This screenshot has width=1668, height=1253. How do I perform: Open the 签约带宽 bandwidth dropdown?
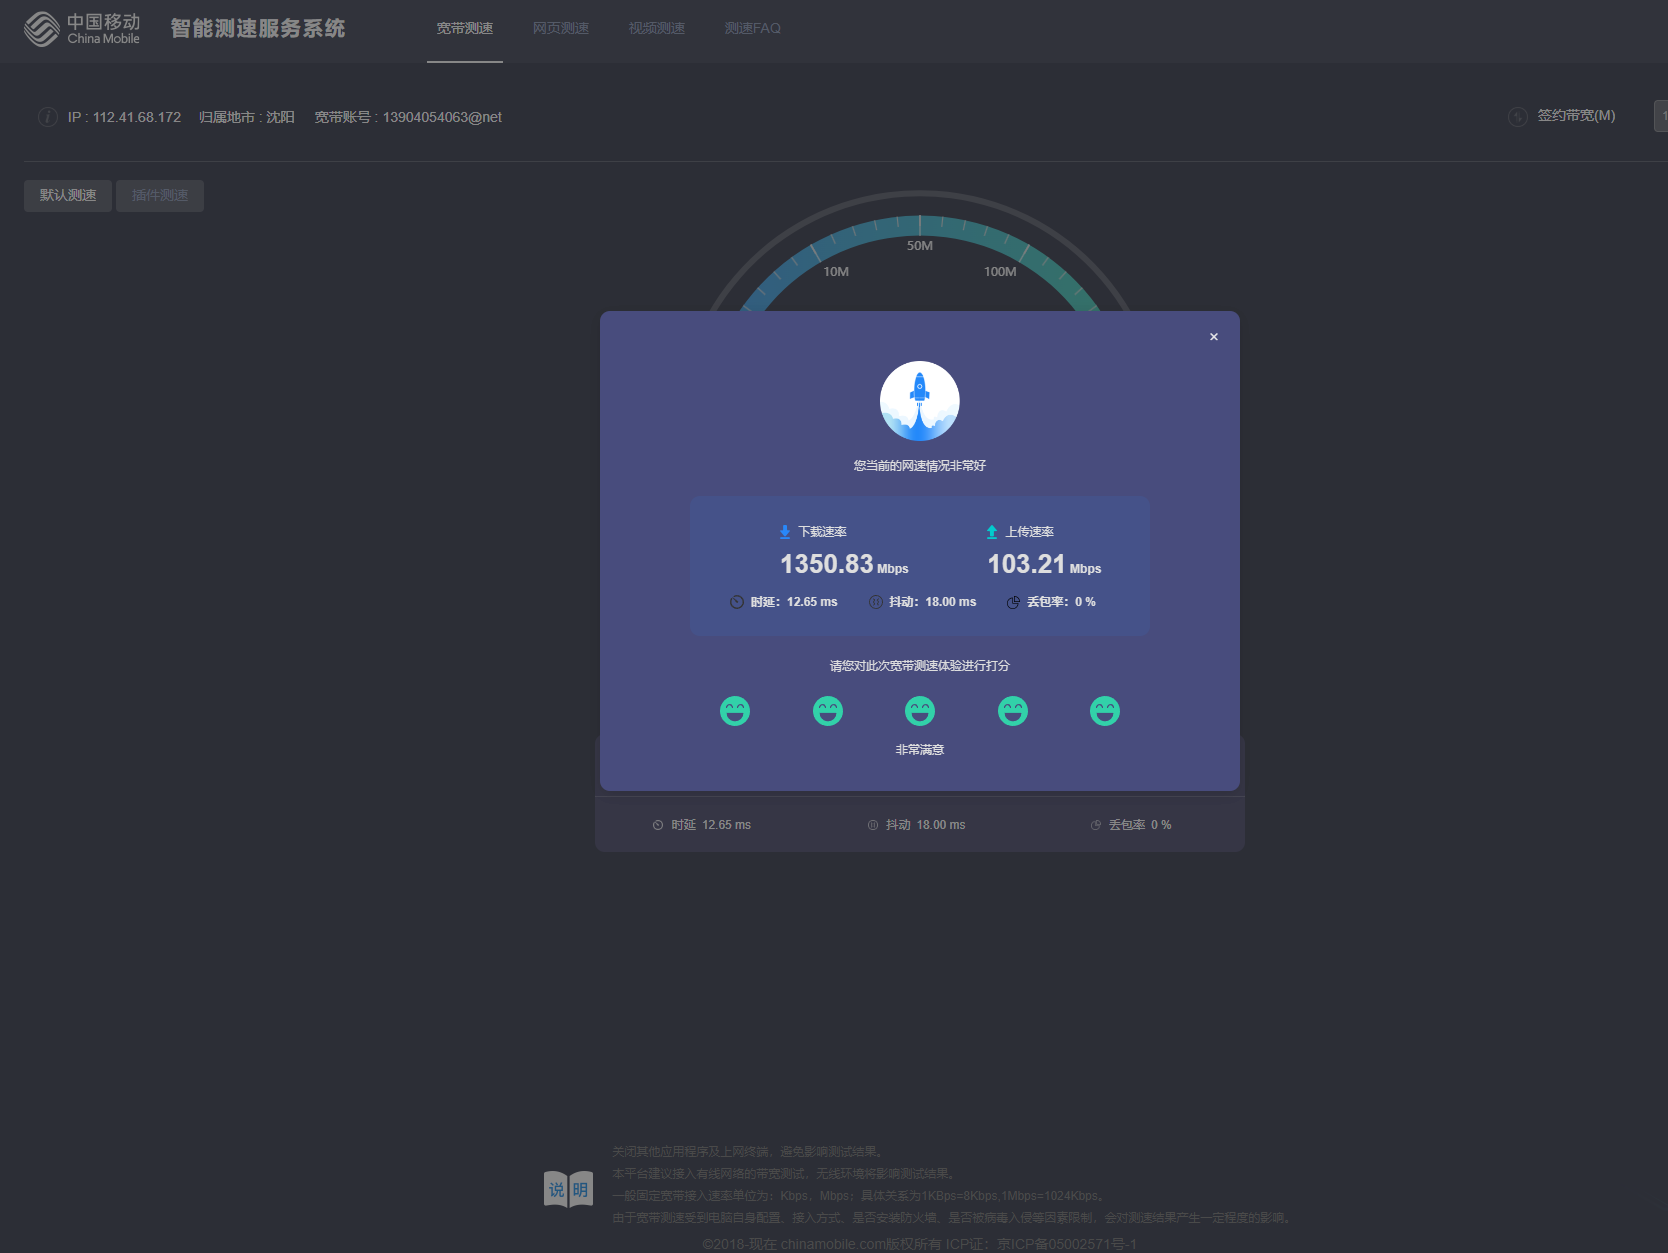tap(1661, 116)
